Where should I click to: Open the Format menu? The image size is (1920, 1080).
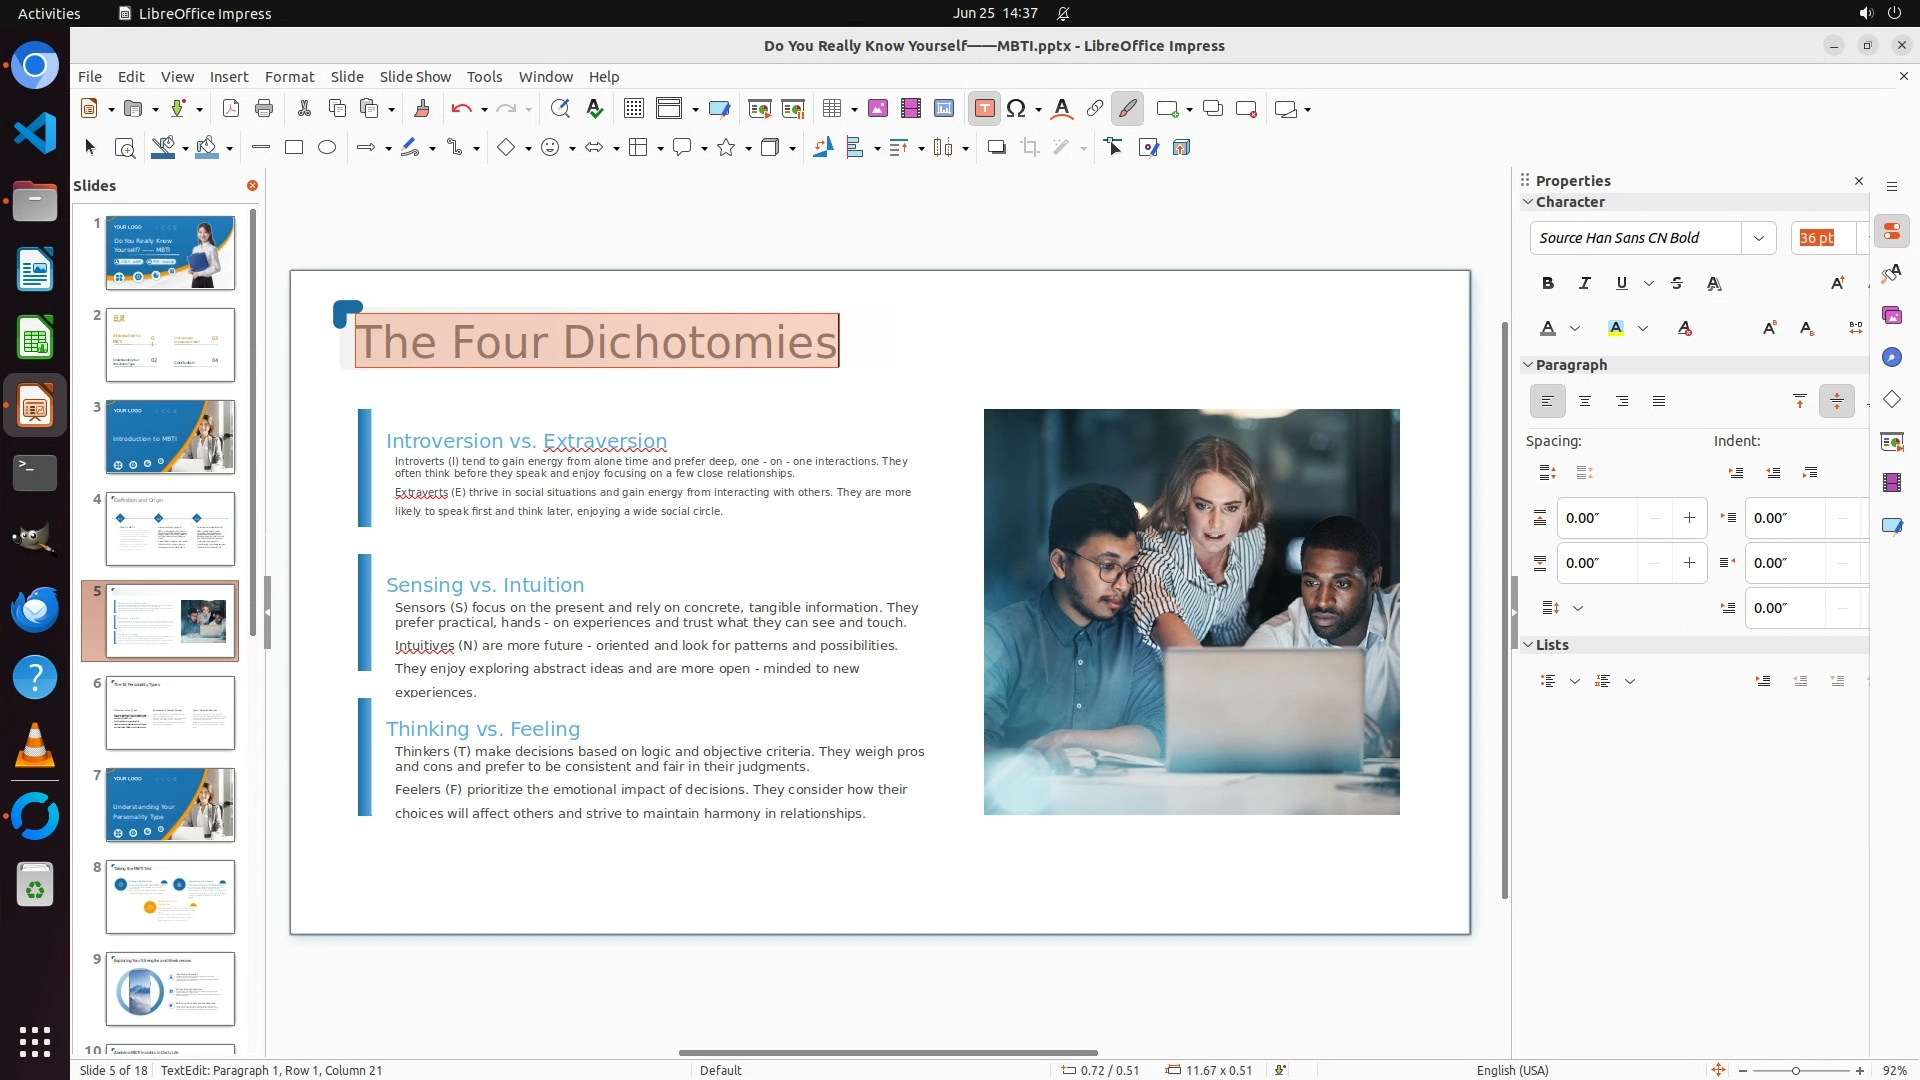click(289, 77)
